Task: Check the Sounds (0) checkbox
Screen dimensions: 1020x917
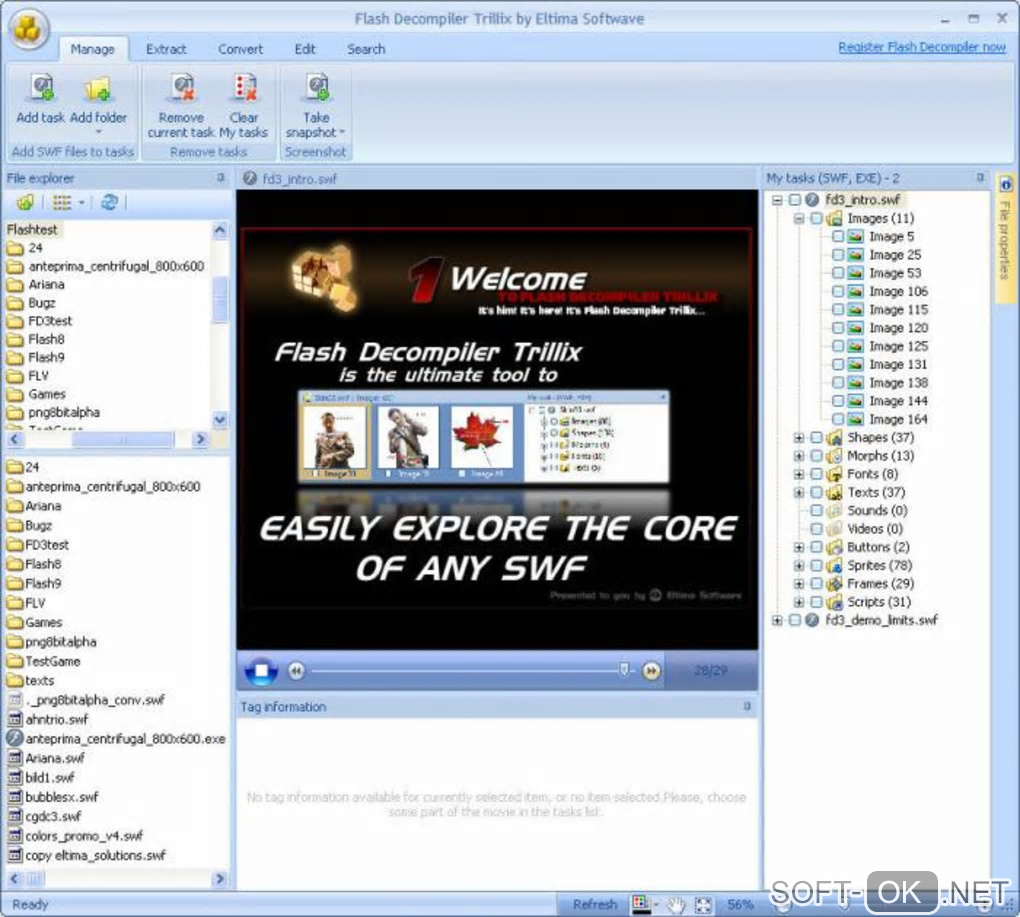Action: click(x=816, y=511)
